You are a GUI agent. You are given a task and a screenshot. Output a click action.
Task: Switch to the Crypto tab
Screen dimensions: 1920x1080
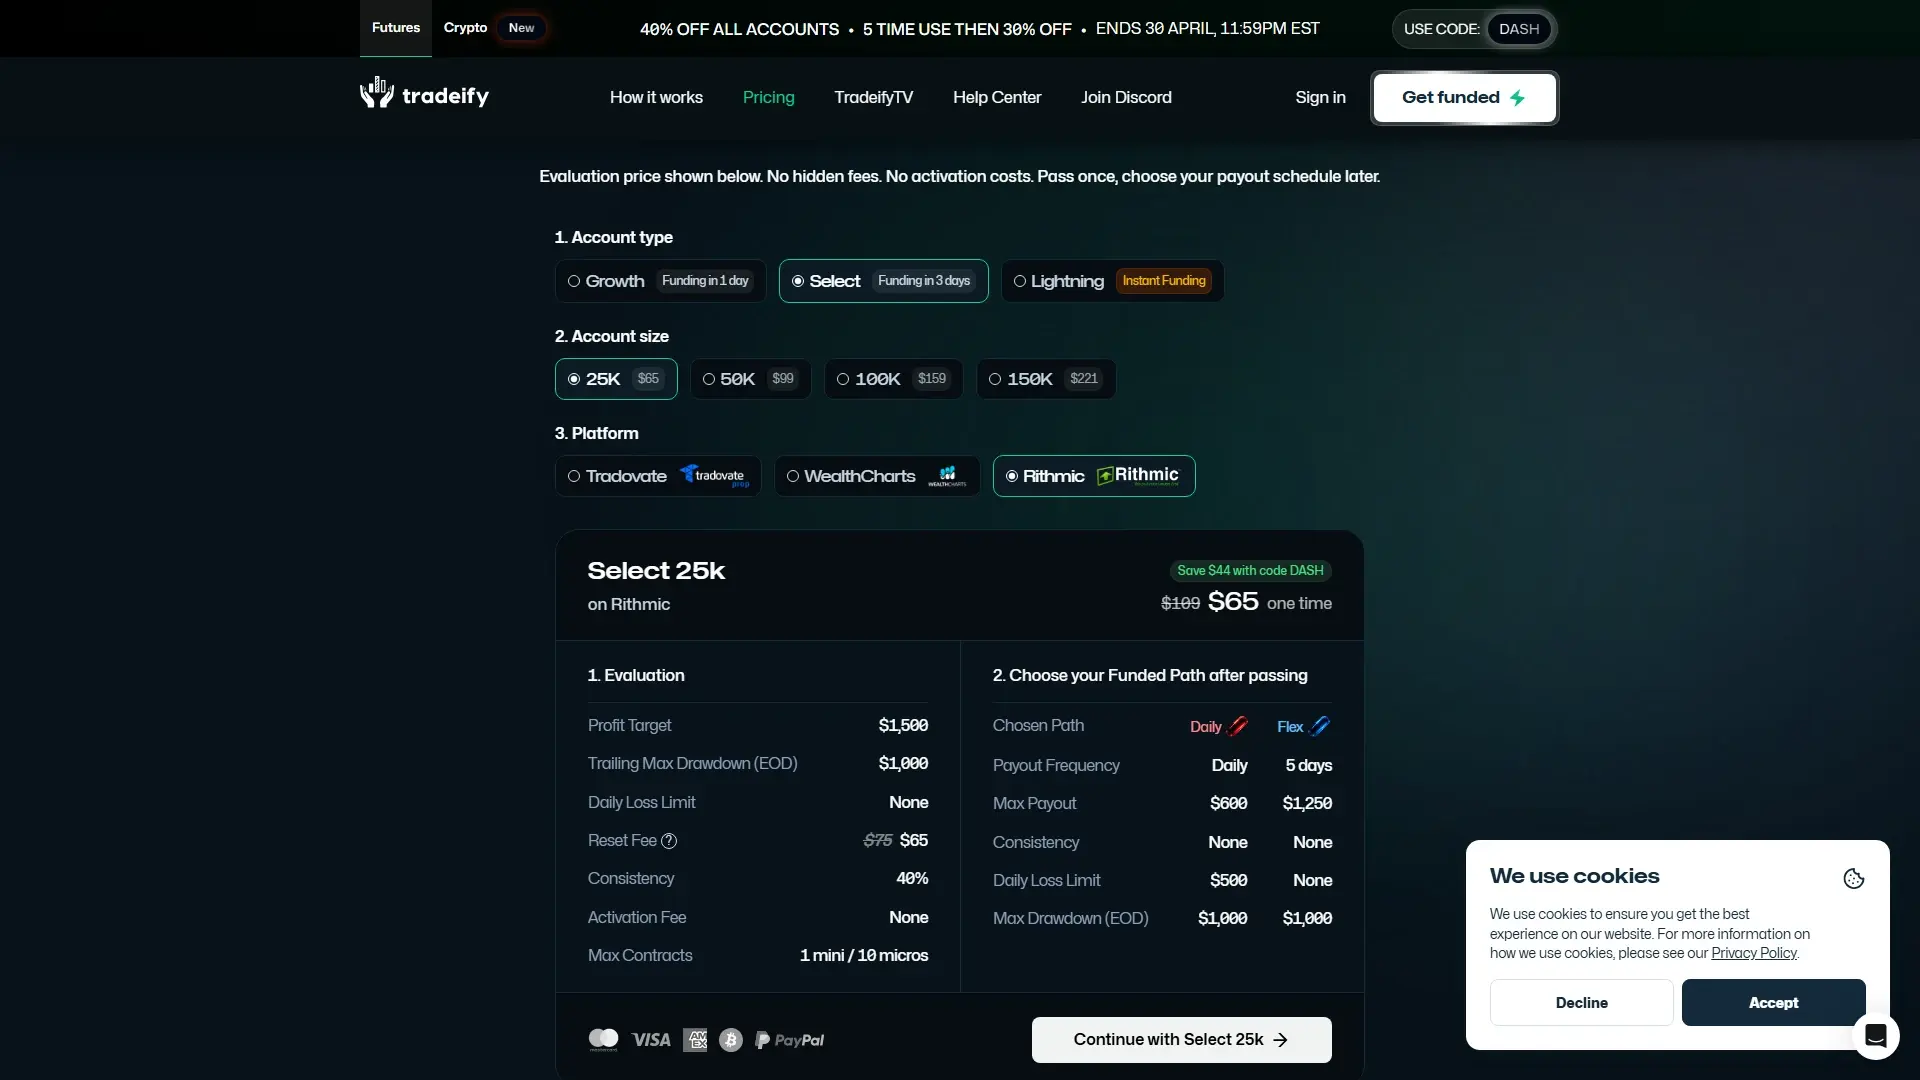(x=465, y=28)
